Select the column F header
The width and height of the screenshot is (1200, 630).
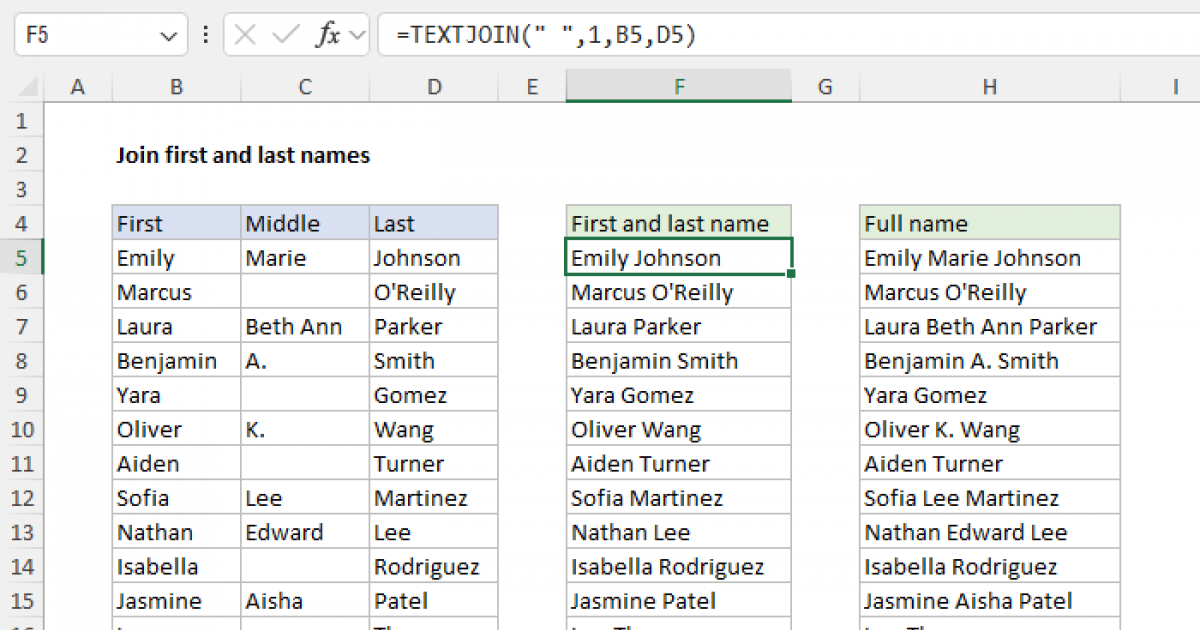click(x=678, y=87)
